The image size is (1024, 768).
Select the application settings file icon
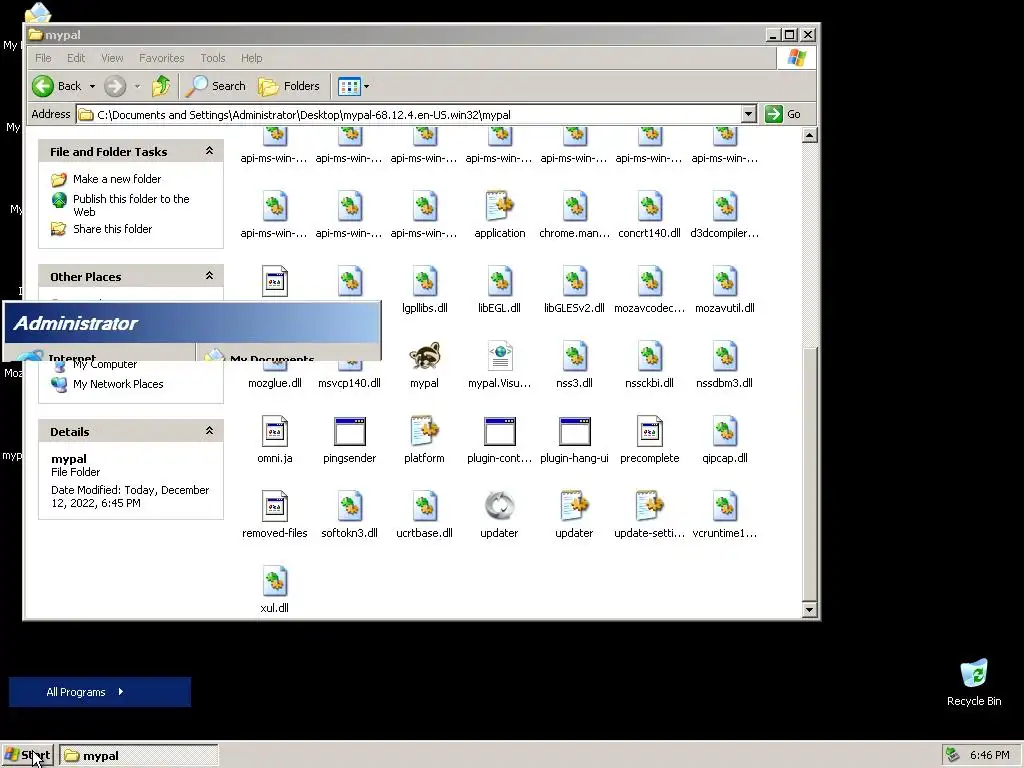point(500,206)
